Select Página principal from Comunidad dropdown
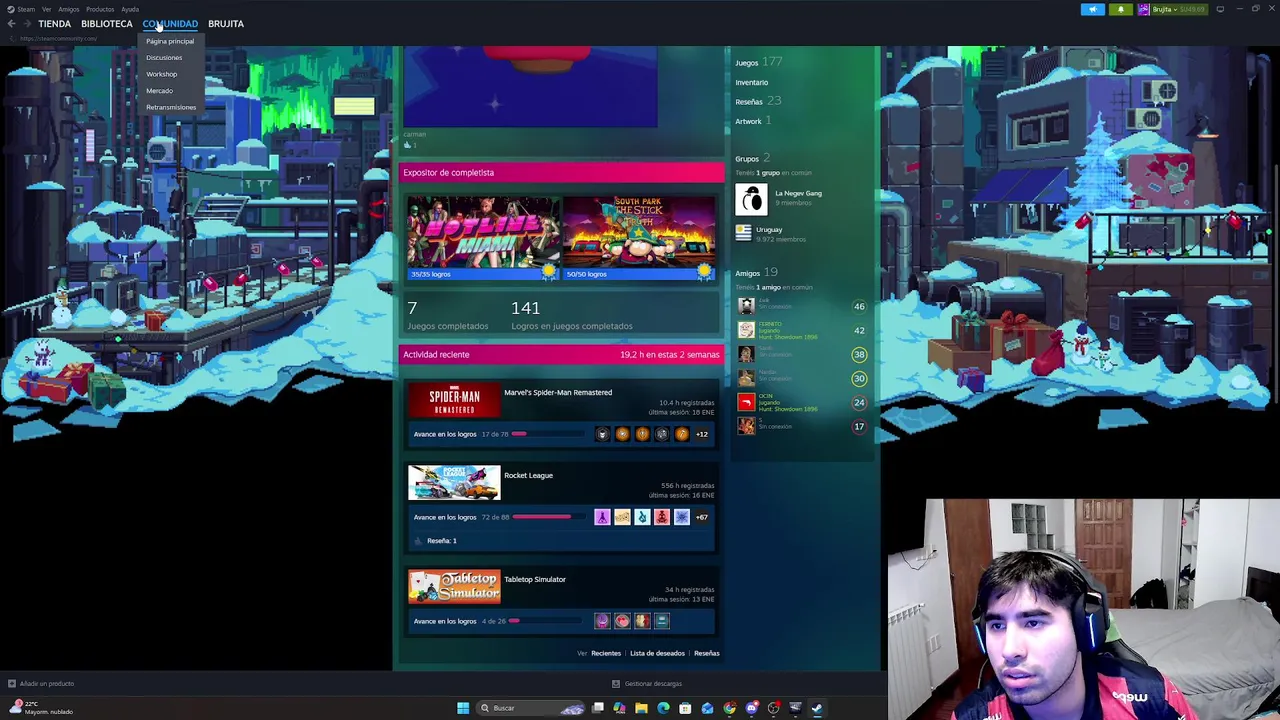This screenshot has width=1280, height=720. pyautogui.click(x=170, y=41)
